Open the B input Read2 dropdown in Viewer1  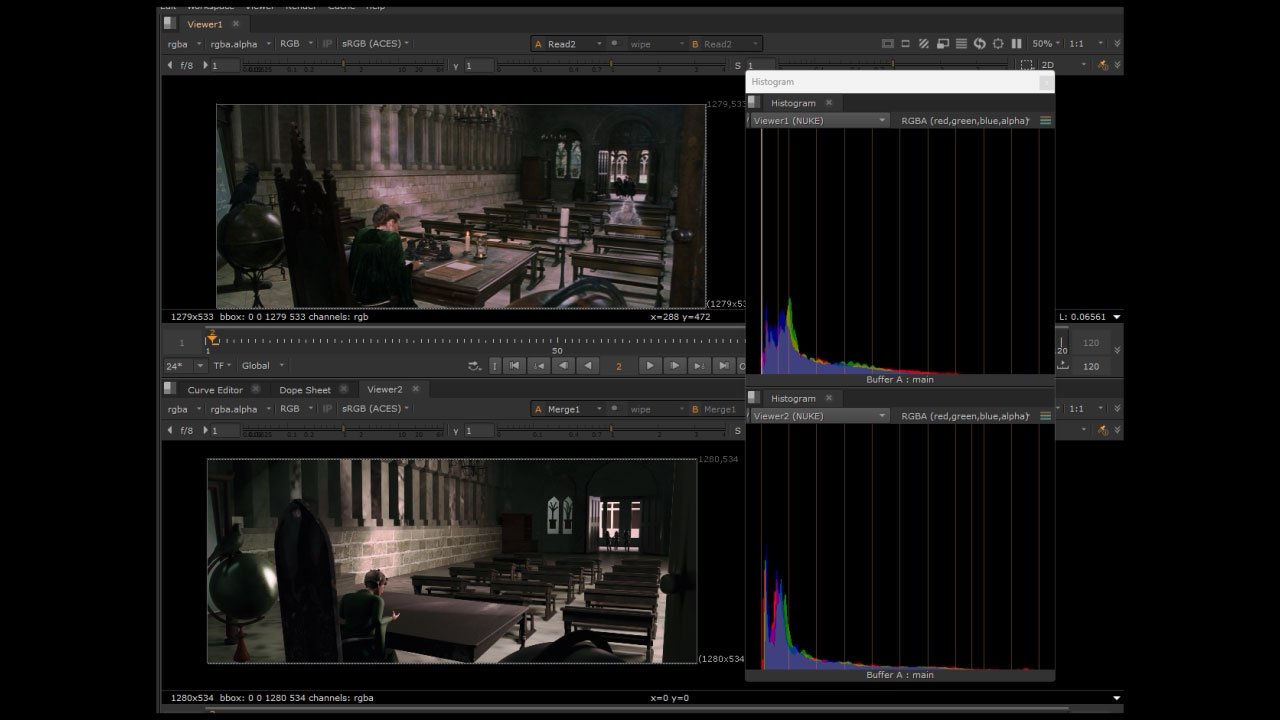(725, 44)
